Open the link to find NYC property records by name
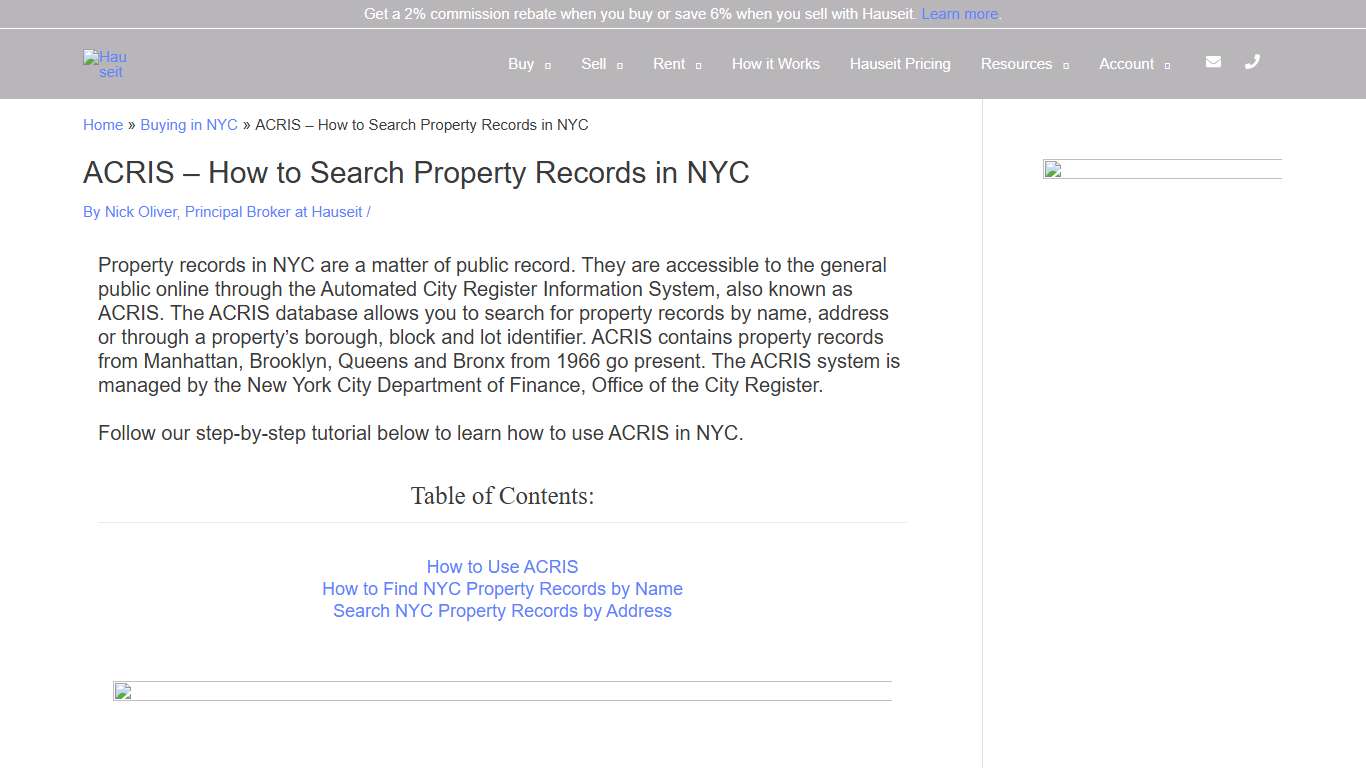Screen dimensions: 1366x768 pyautogui.click(x=502, y=589)
